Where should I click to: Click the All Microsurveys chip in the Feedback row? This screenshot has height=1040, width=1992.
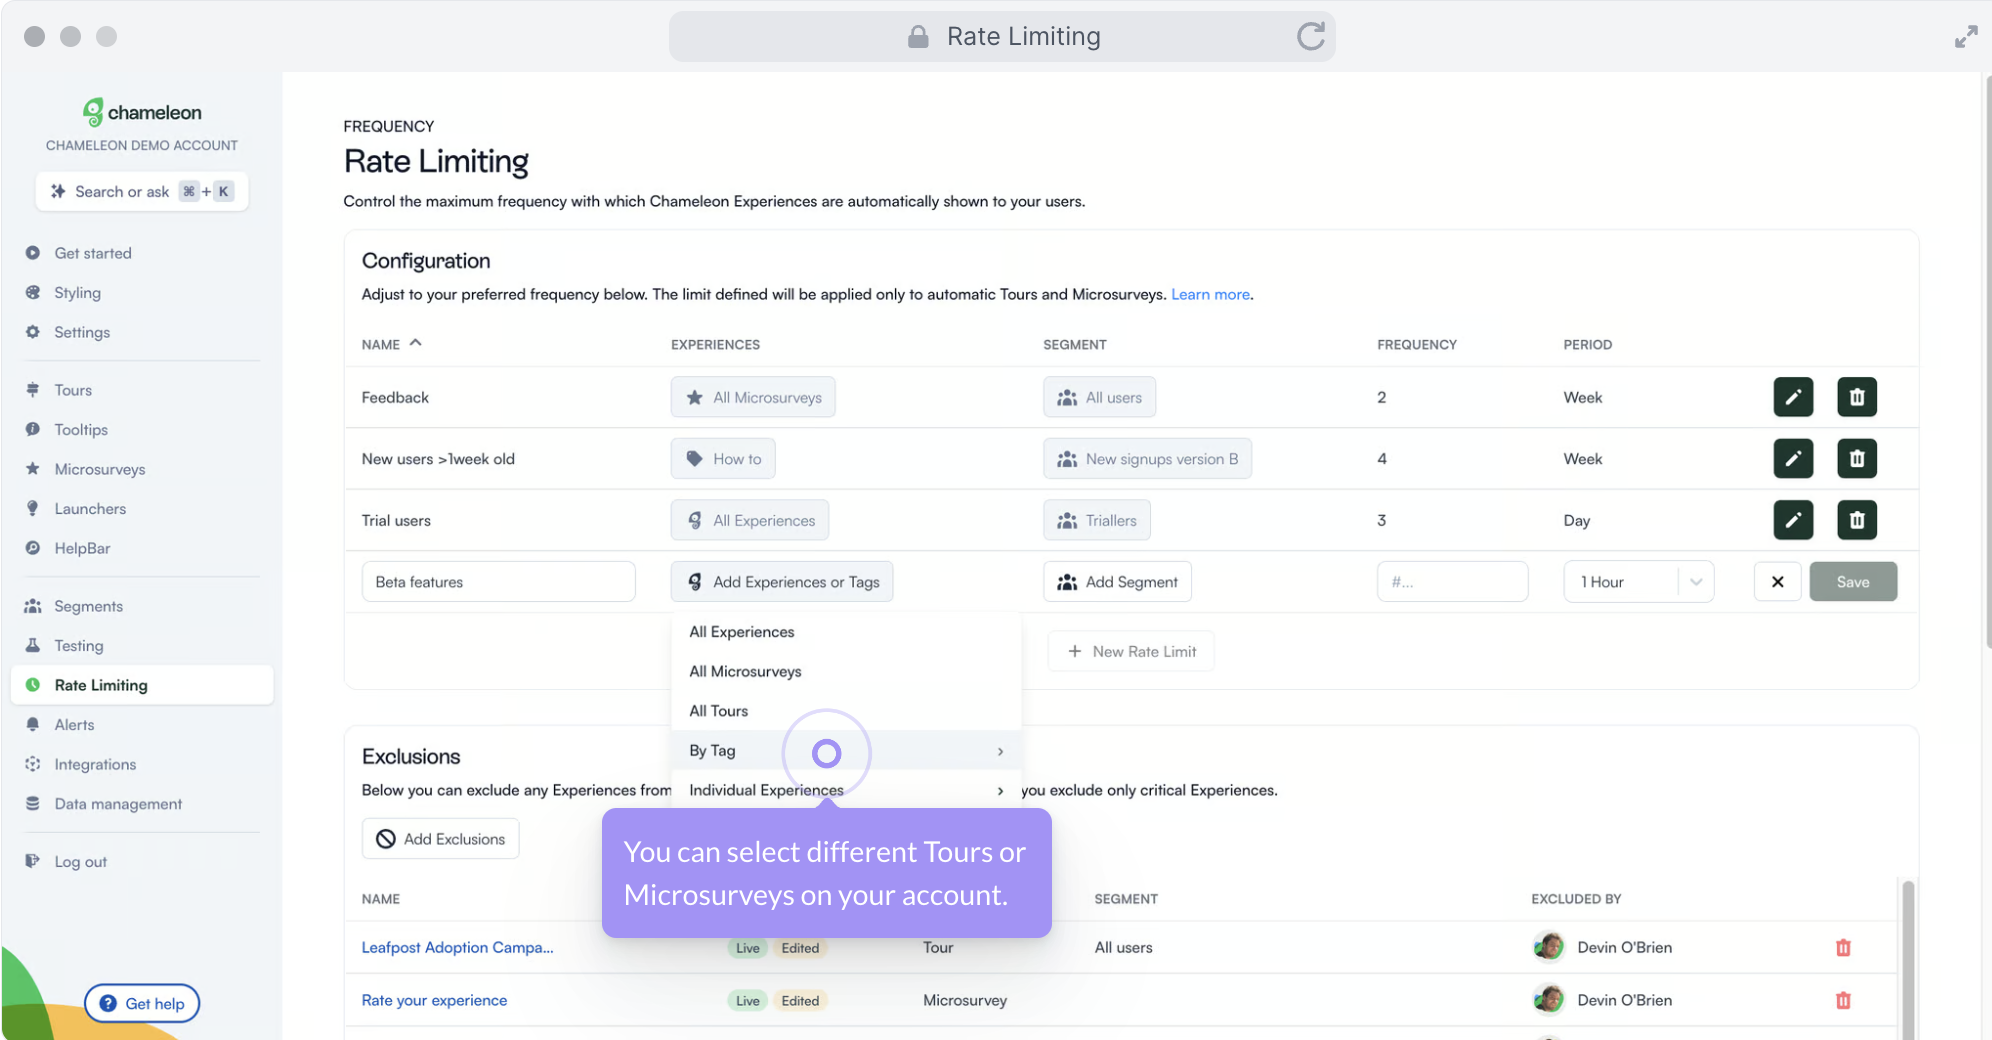pos(753,397)
